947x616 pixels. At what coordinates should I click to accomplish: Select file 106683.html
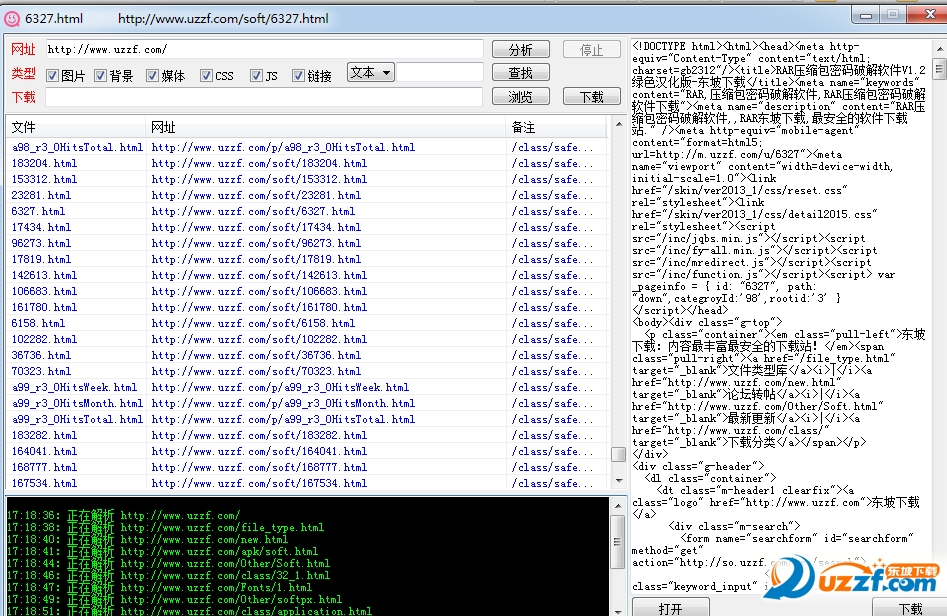point(44,291)
